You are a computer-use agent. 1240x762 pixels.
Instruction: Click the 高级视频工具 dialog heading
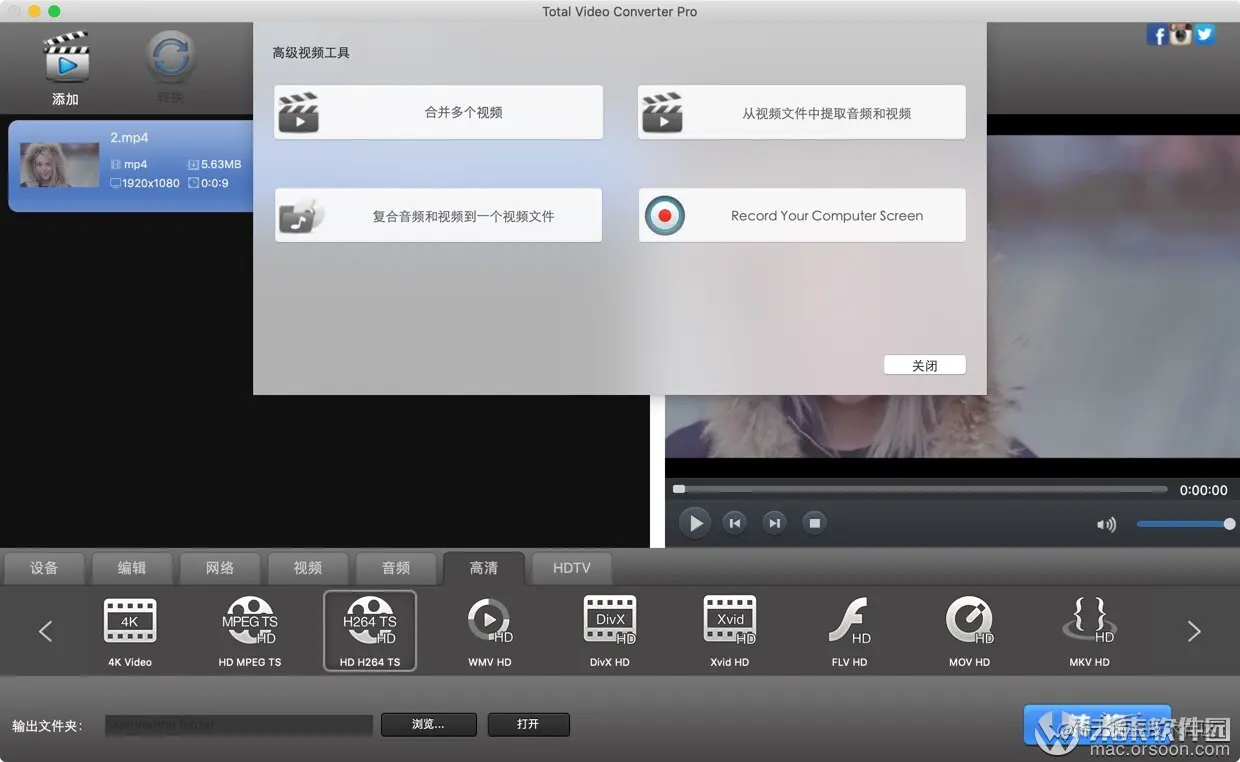click(311, 52)
